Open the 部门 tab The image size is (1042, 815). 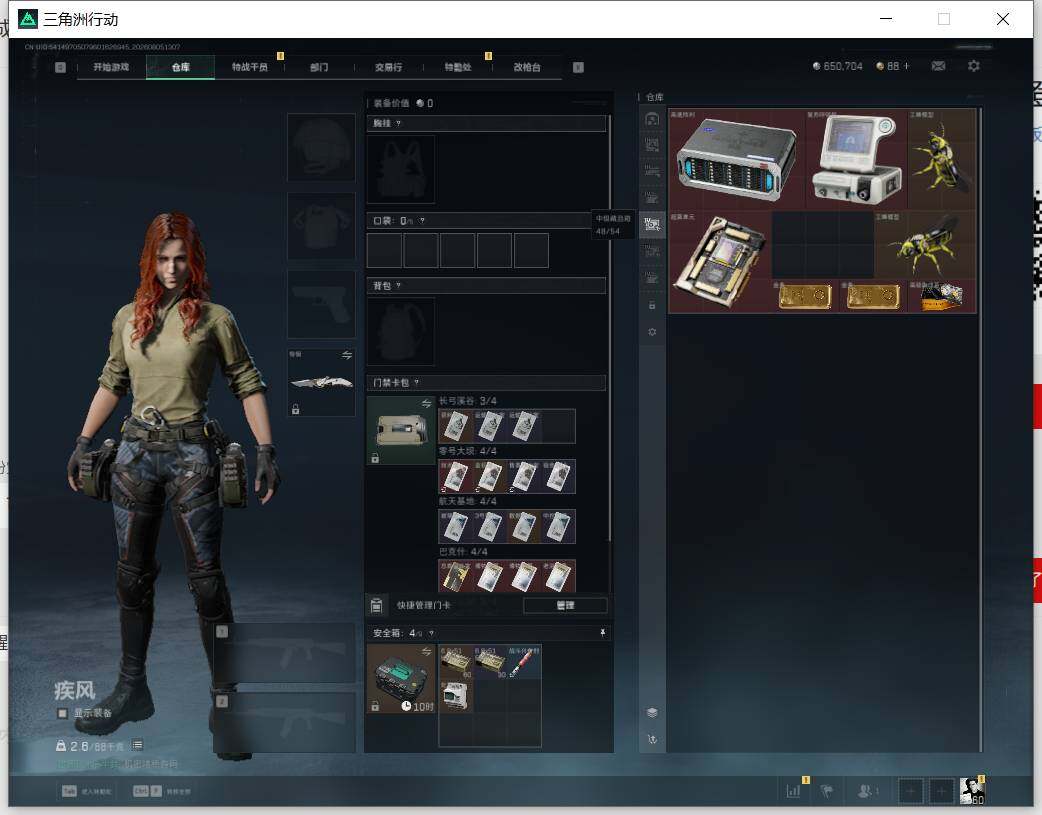click(319, 67)
